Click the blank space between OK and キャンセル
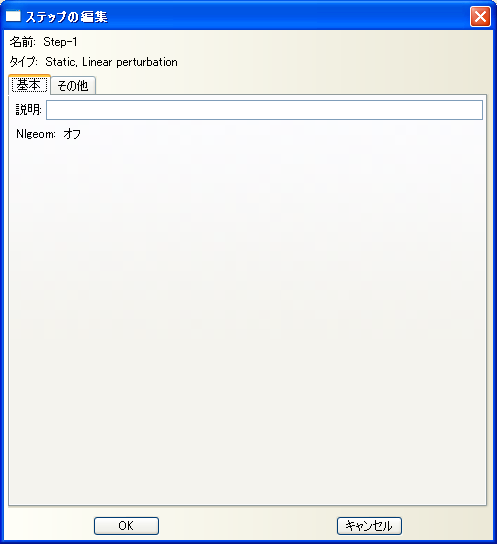497x544 pixels. (248, 526)
